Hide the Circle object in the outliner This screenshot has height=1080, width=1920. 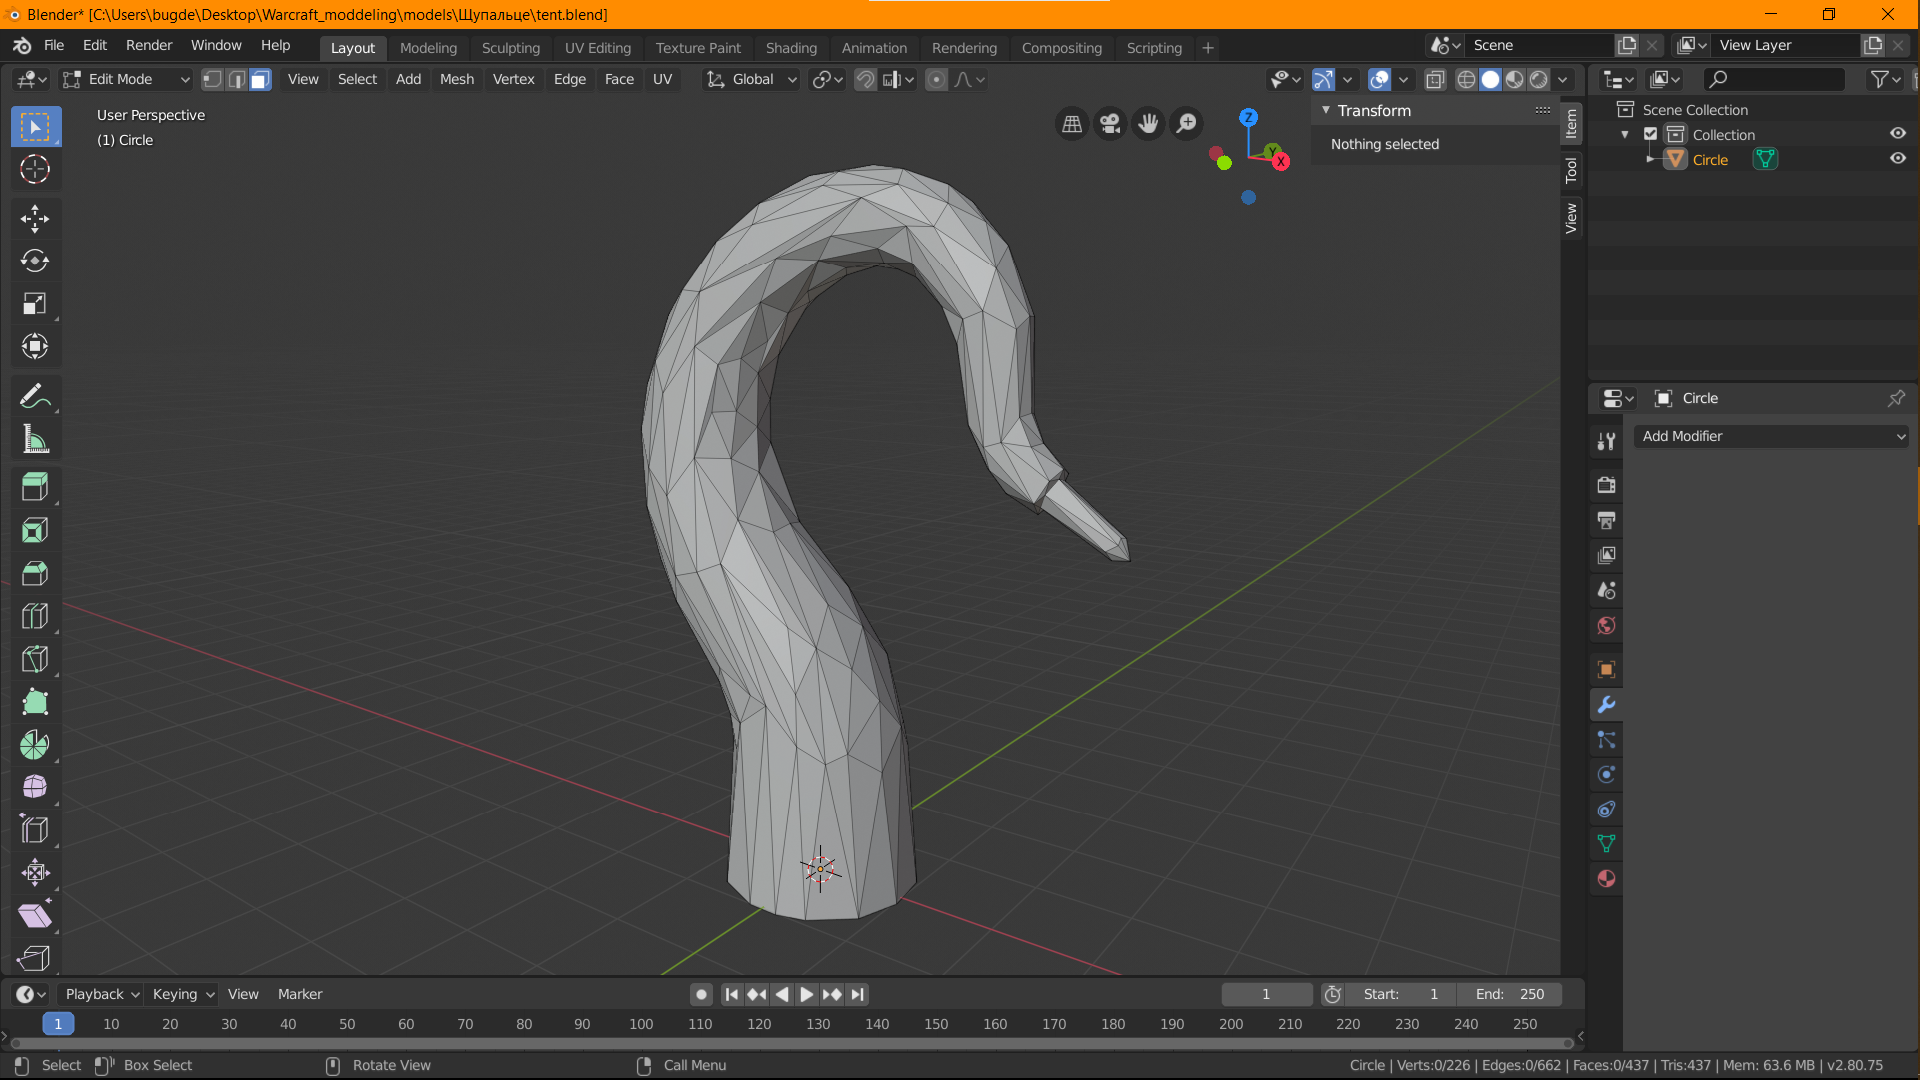(1897, 159)
